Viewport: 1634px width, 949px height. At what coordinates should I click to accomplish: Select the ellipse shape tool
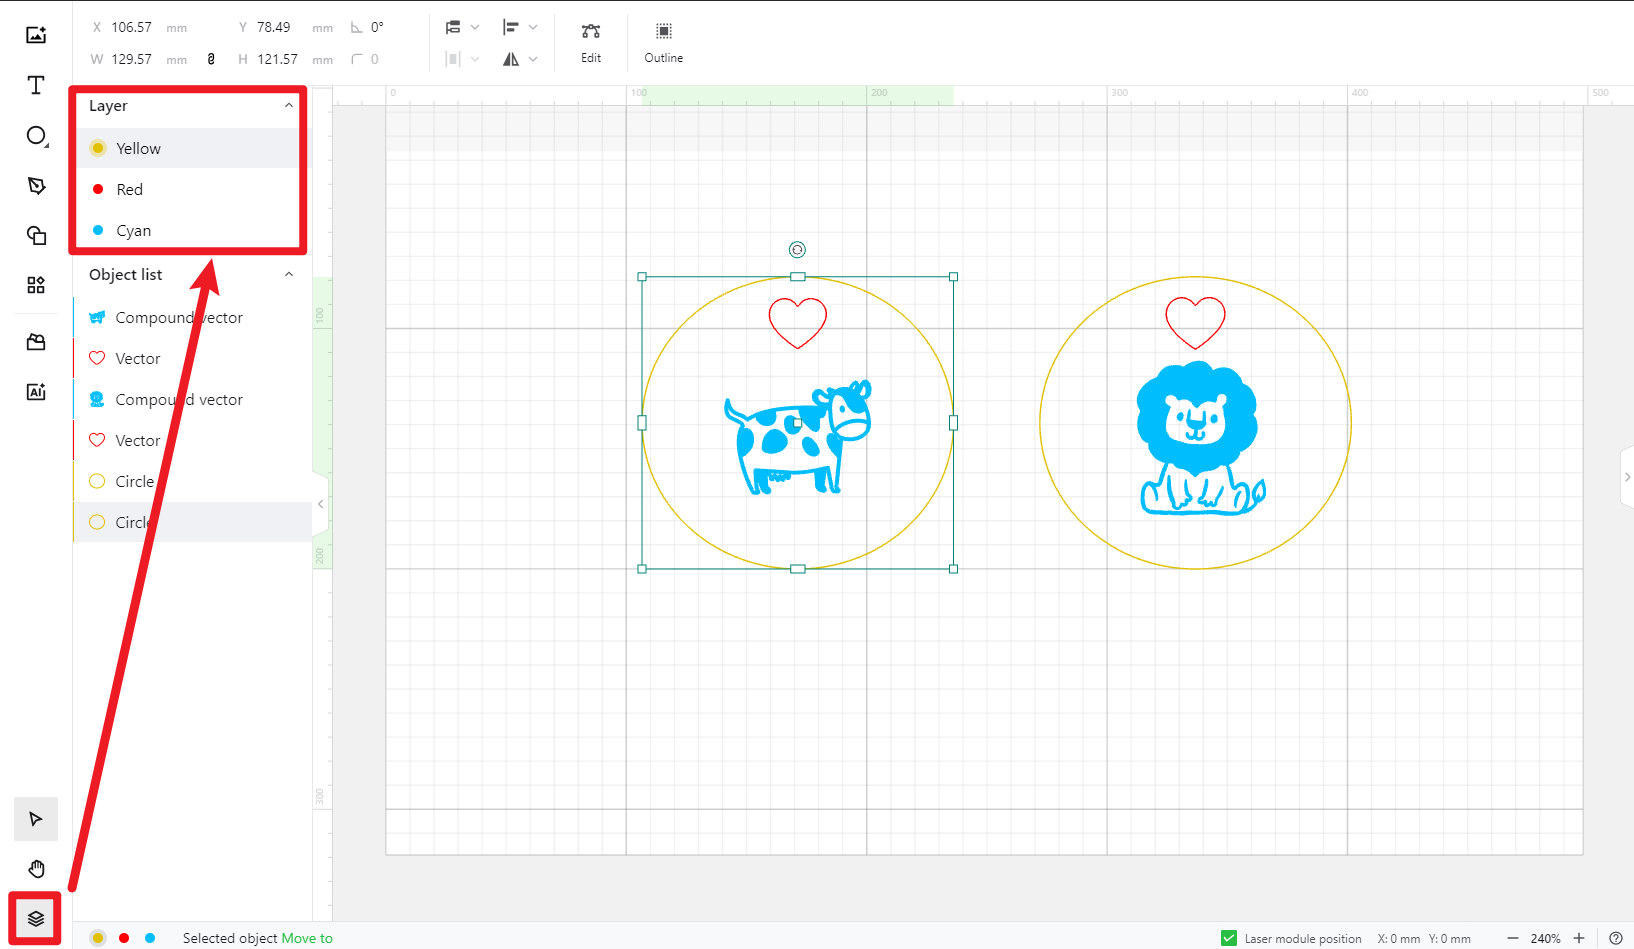[x=36, y=135]
